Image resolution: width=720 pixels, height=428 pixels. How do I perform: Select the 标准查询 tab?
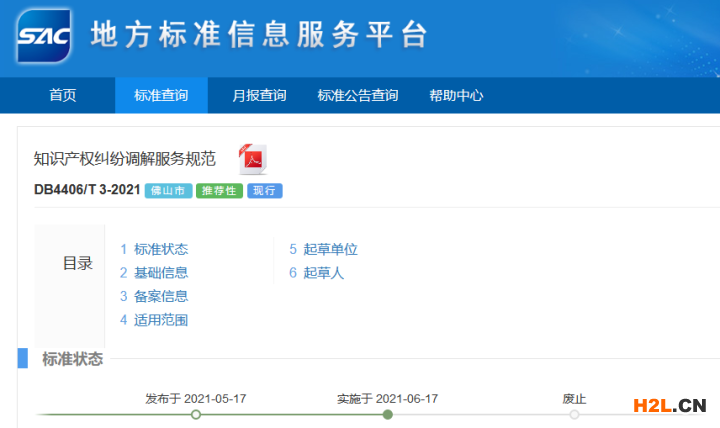pos(161,95)
